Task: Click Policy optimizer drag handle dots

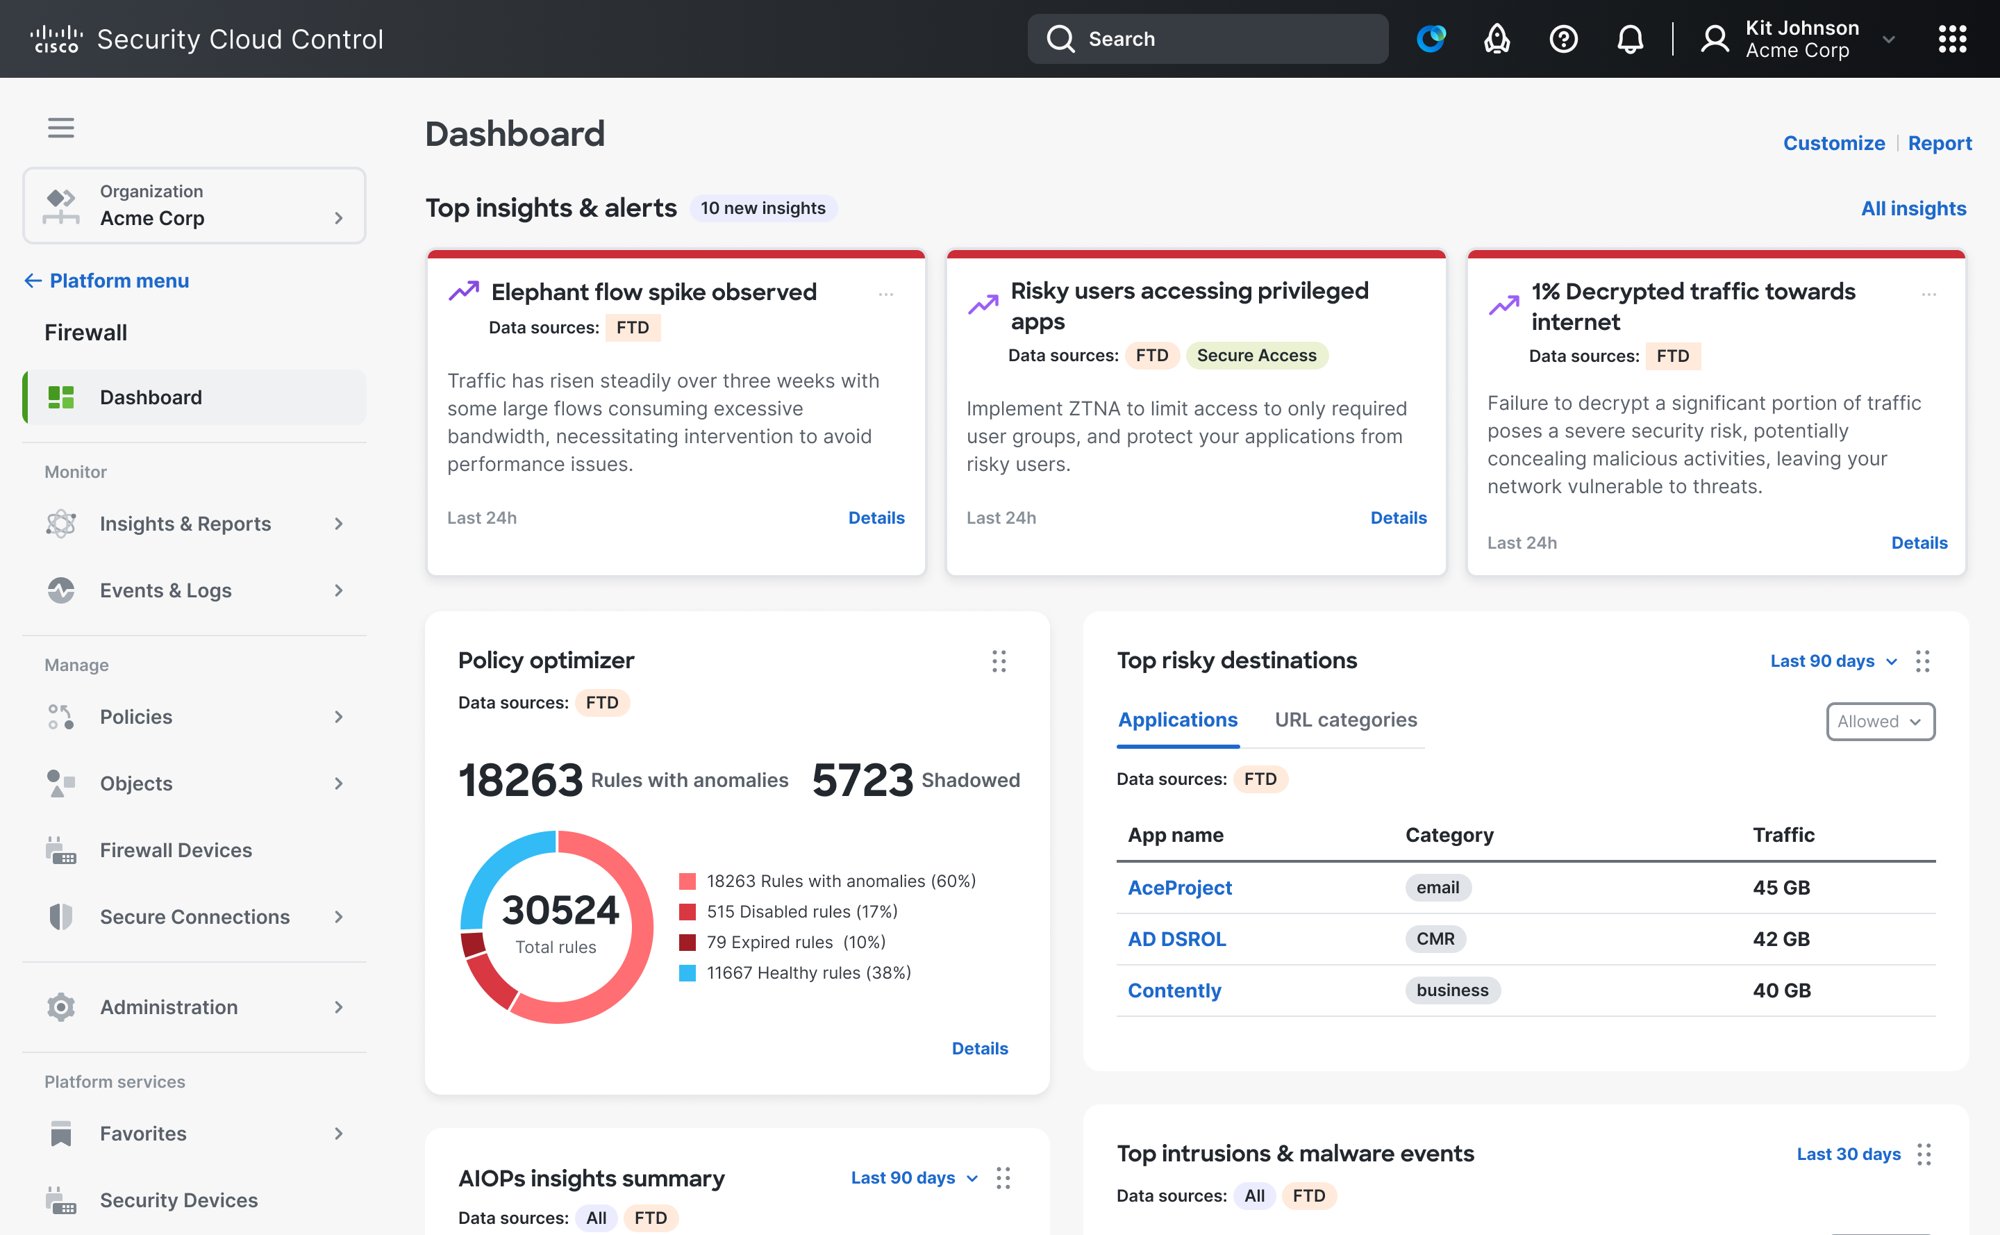Action: pyautogui.click(x=998, y=661)
